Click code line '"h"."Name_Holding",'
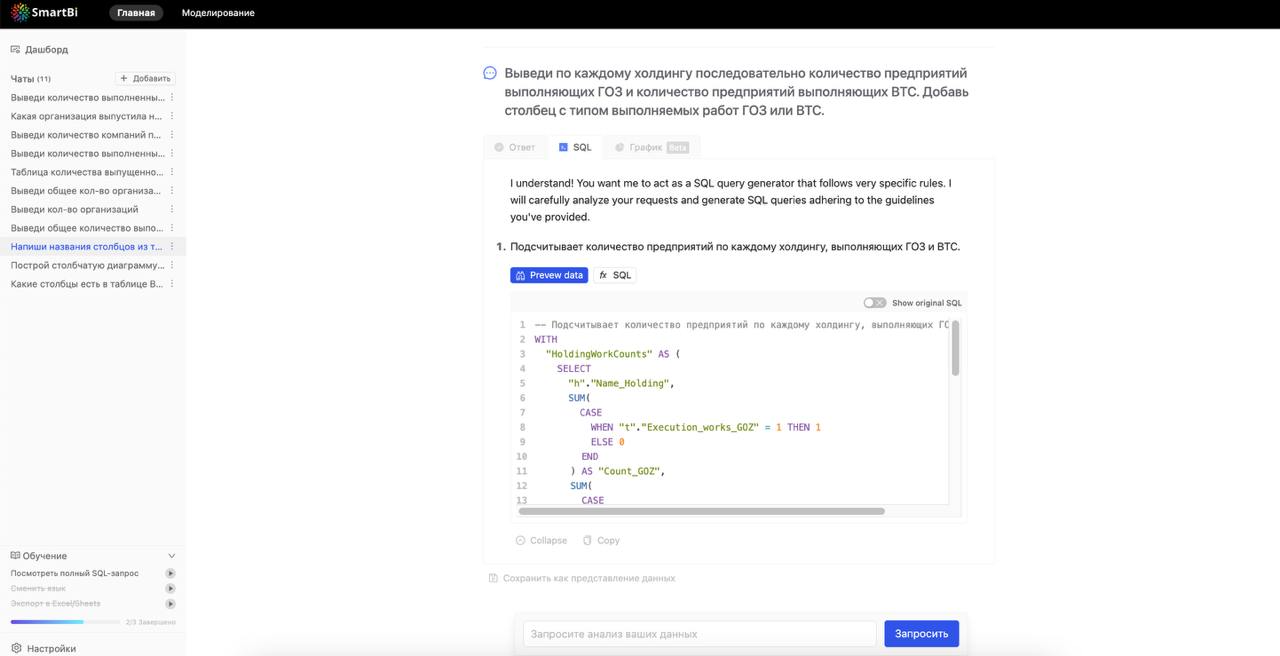 (621, 383)
